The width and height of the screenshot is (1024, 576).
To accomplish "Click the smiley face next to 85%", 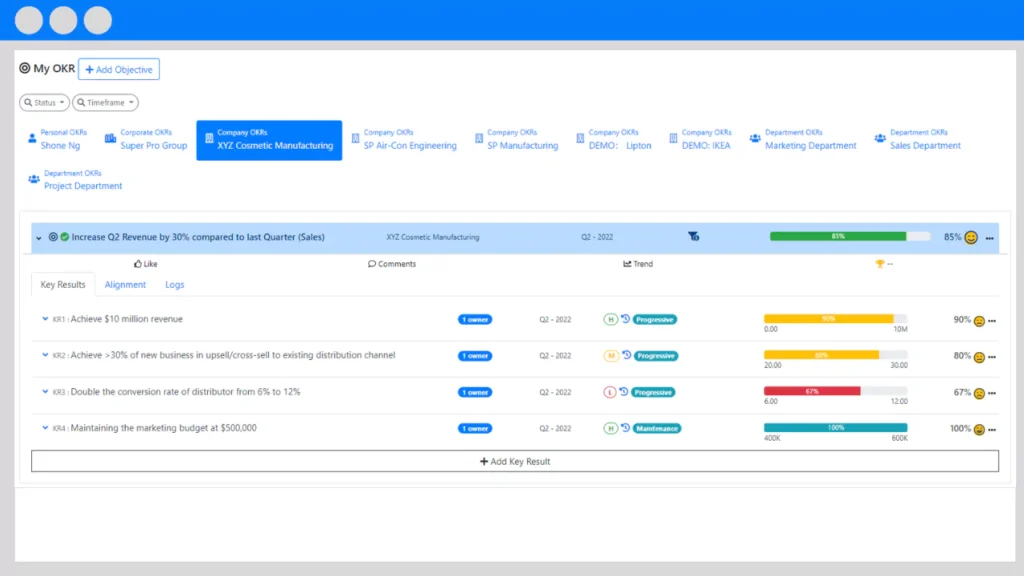I will coord(971,238).
